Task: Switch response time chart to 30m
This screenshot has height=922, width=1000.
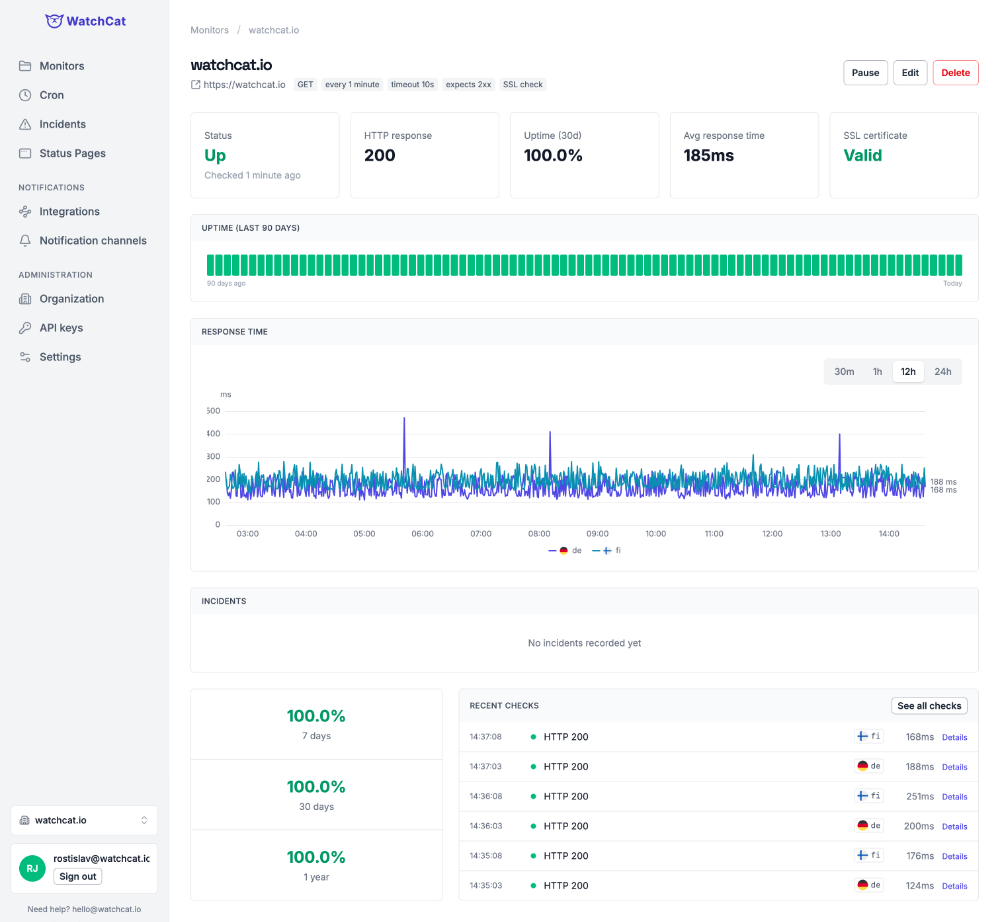Action: coord(844,372)
